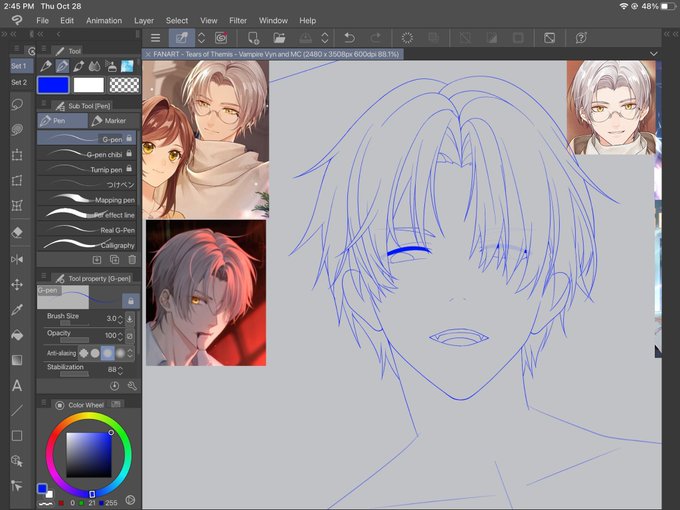The width and height of the screenshot is (680, 510).
Task: Click the loading-circle clear icon in the command bar
Action: point(407,38)
